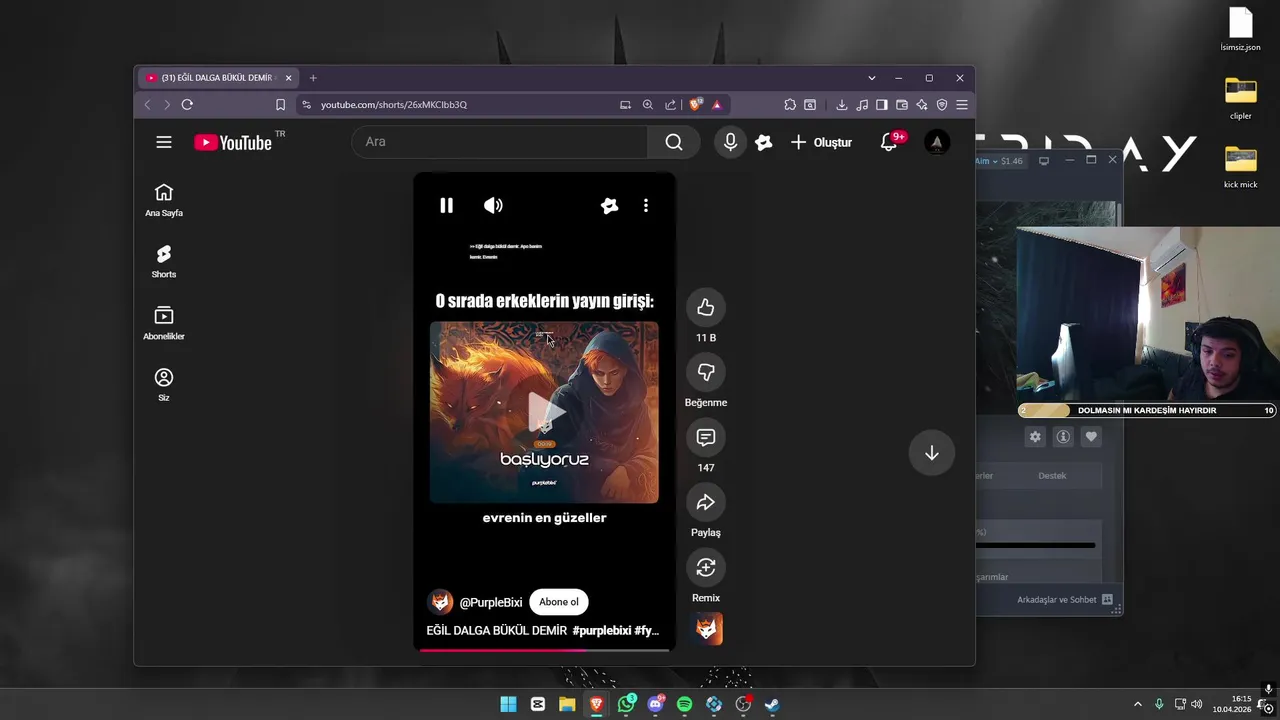1280x720 pixels.
Task: Share the short via Paylaş
Action: tap(706, 502)
